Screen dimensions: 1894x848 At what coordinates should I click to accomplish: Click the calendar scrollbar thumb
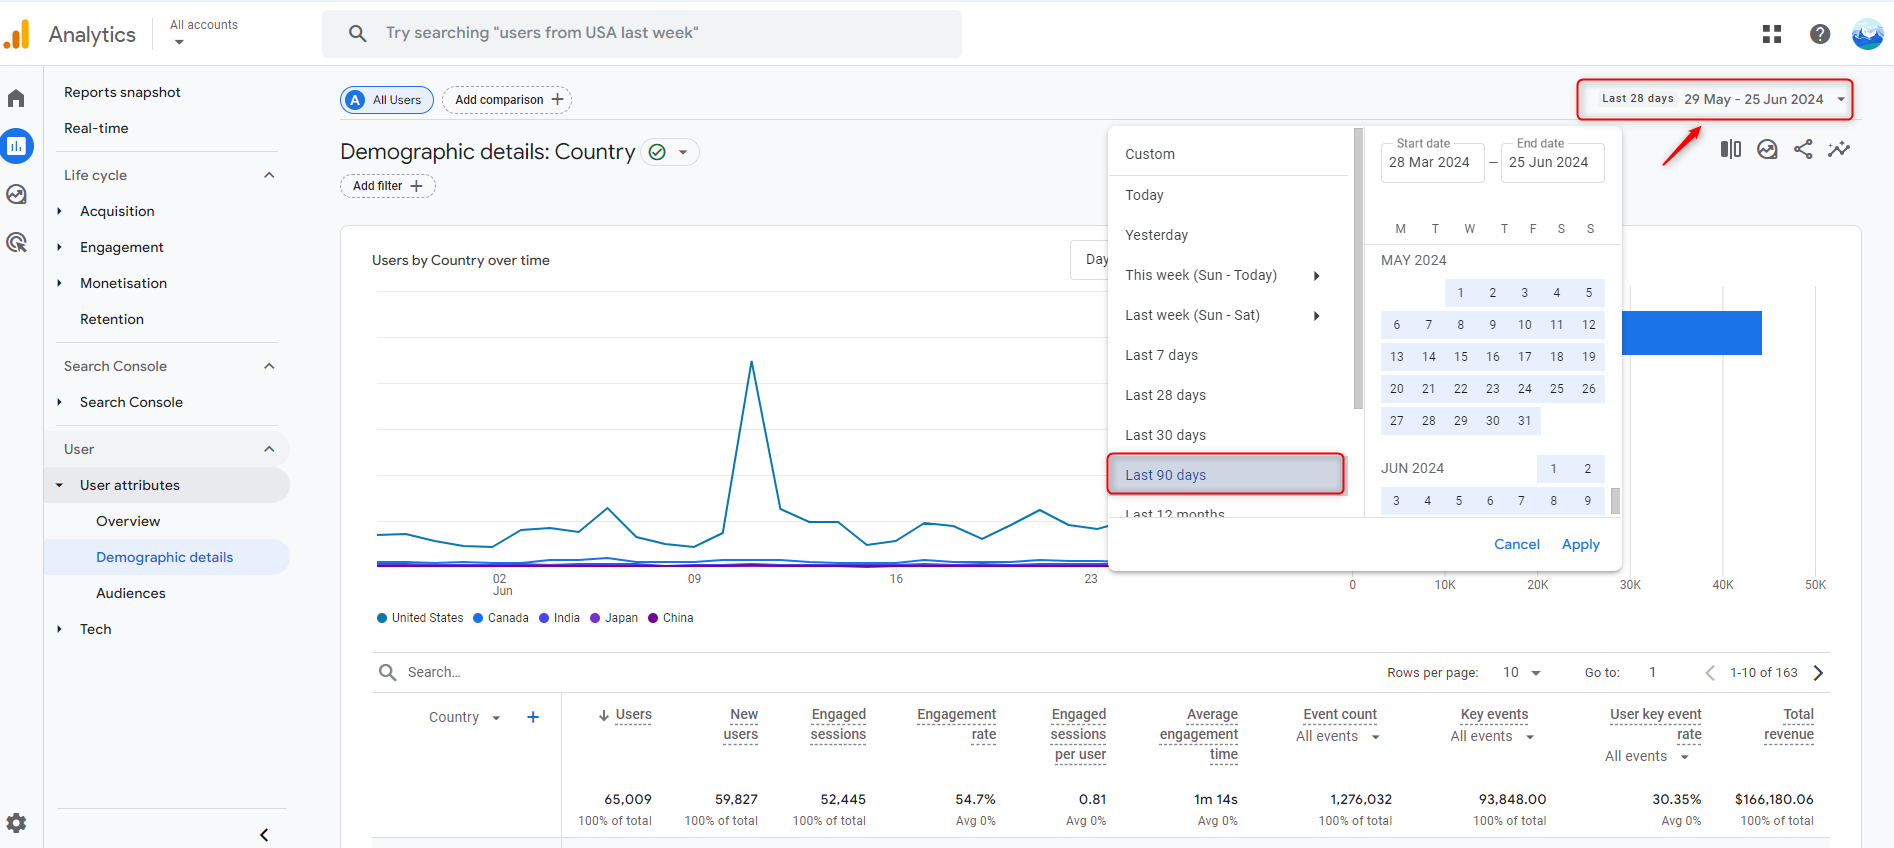(1615, 500)
